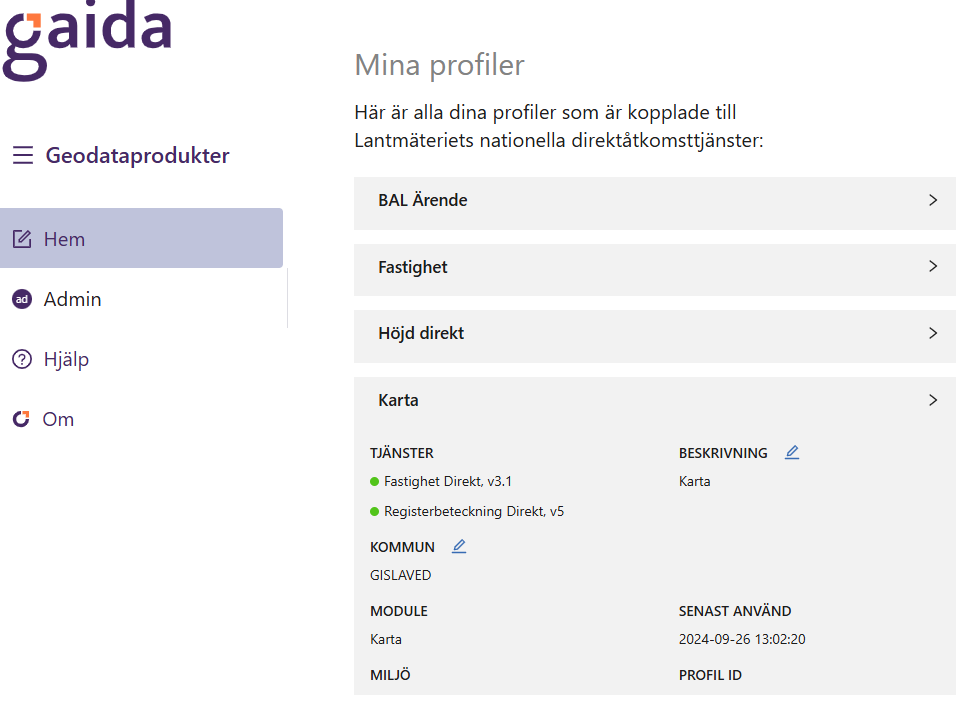This screenshot has height=701, width=963.
Task: Open Om from the sidebar menu
Action: pyautogui.click(x=58, y=419)
